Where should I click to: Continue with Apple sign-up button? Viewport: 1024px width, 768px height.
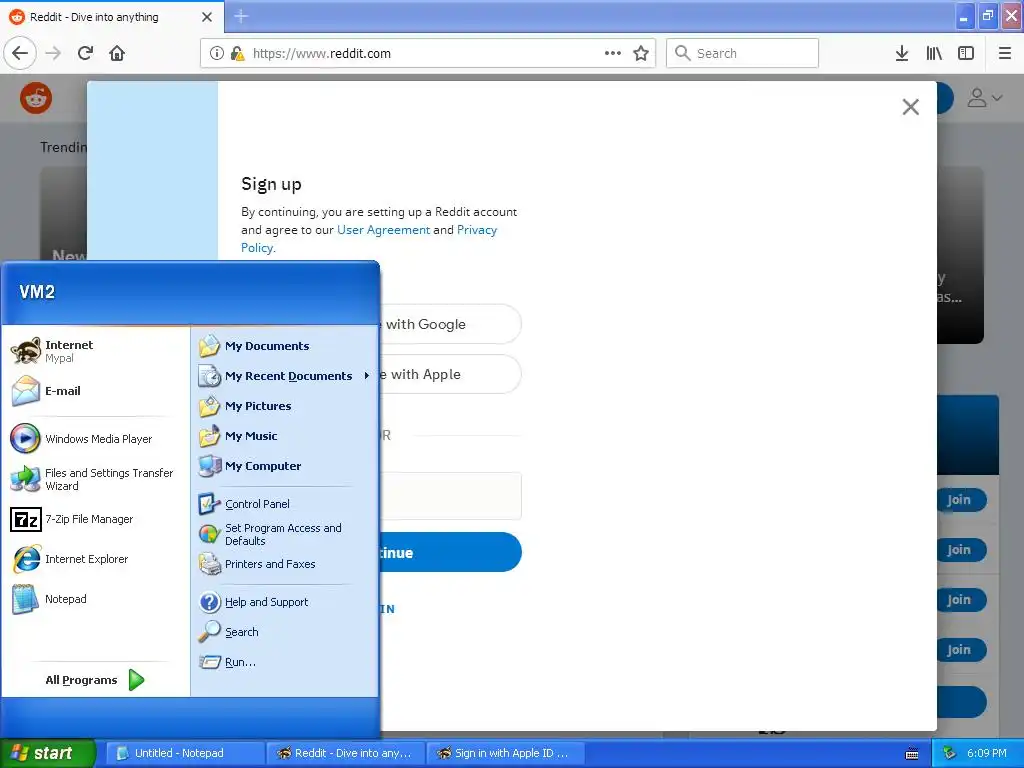[450, 374]
